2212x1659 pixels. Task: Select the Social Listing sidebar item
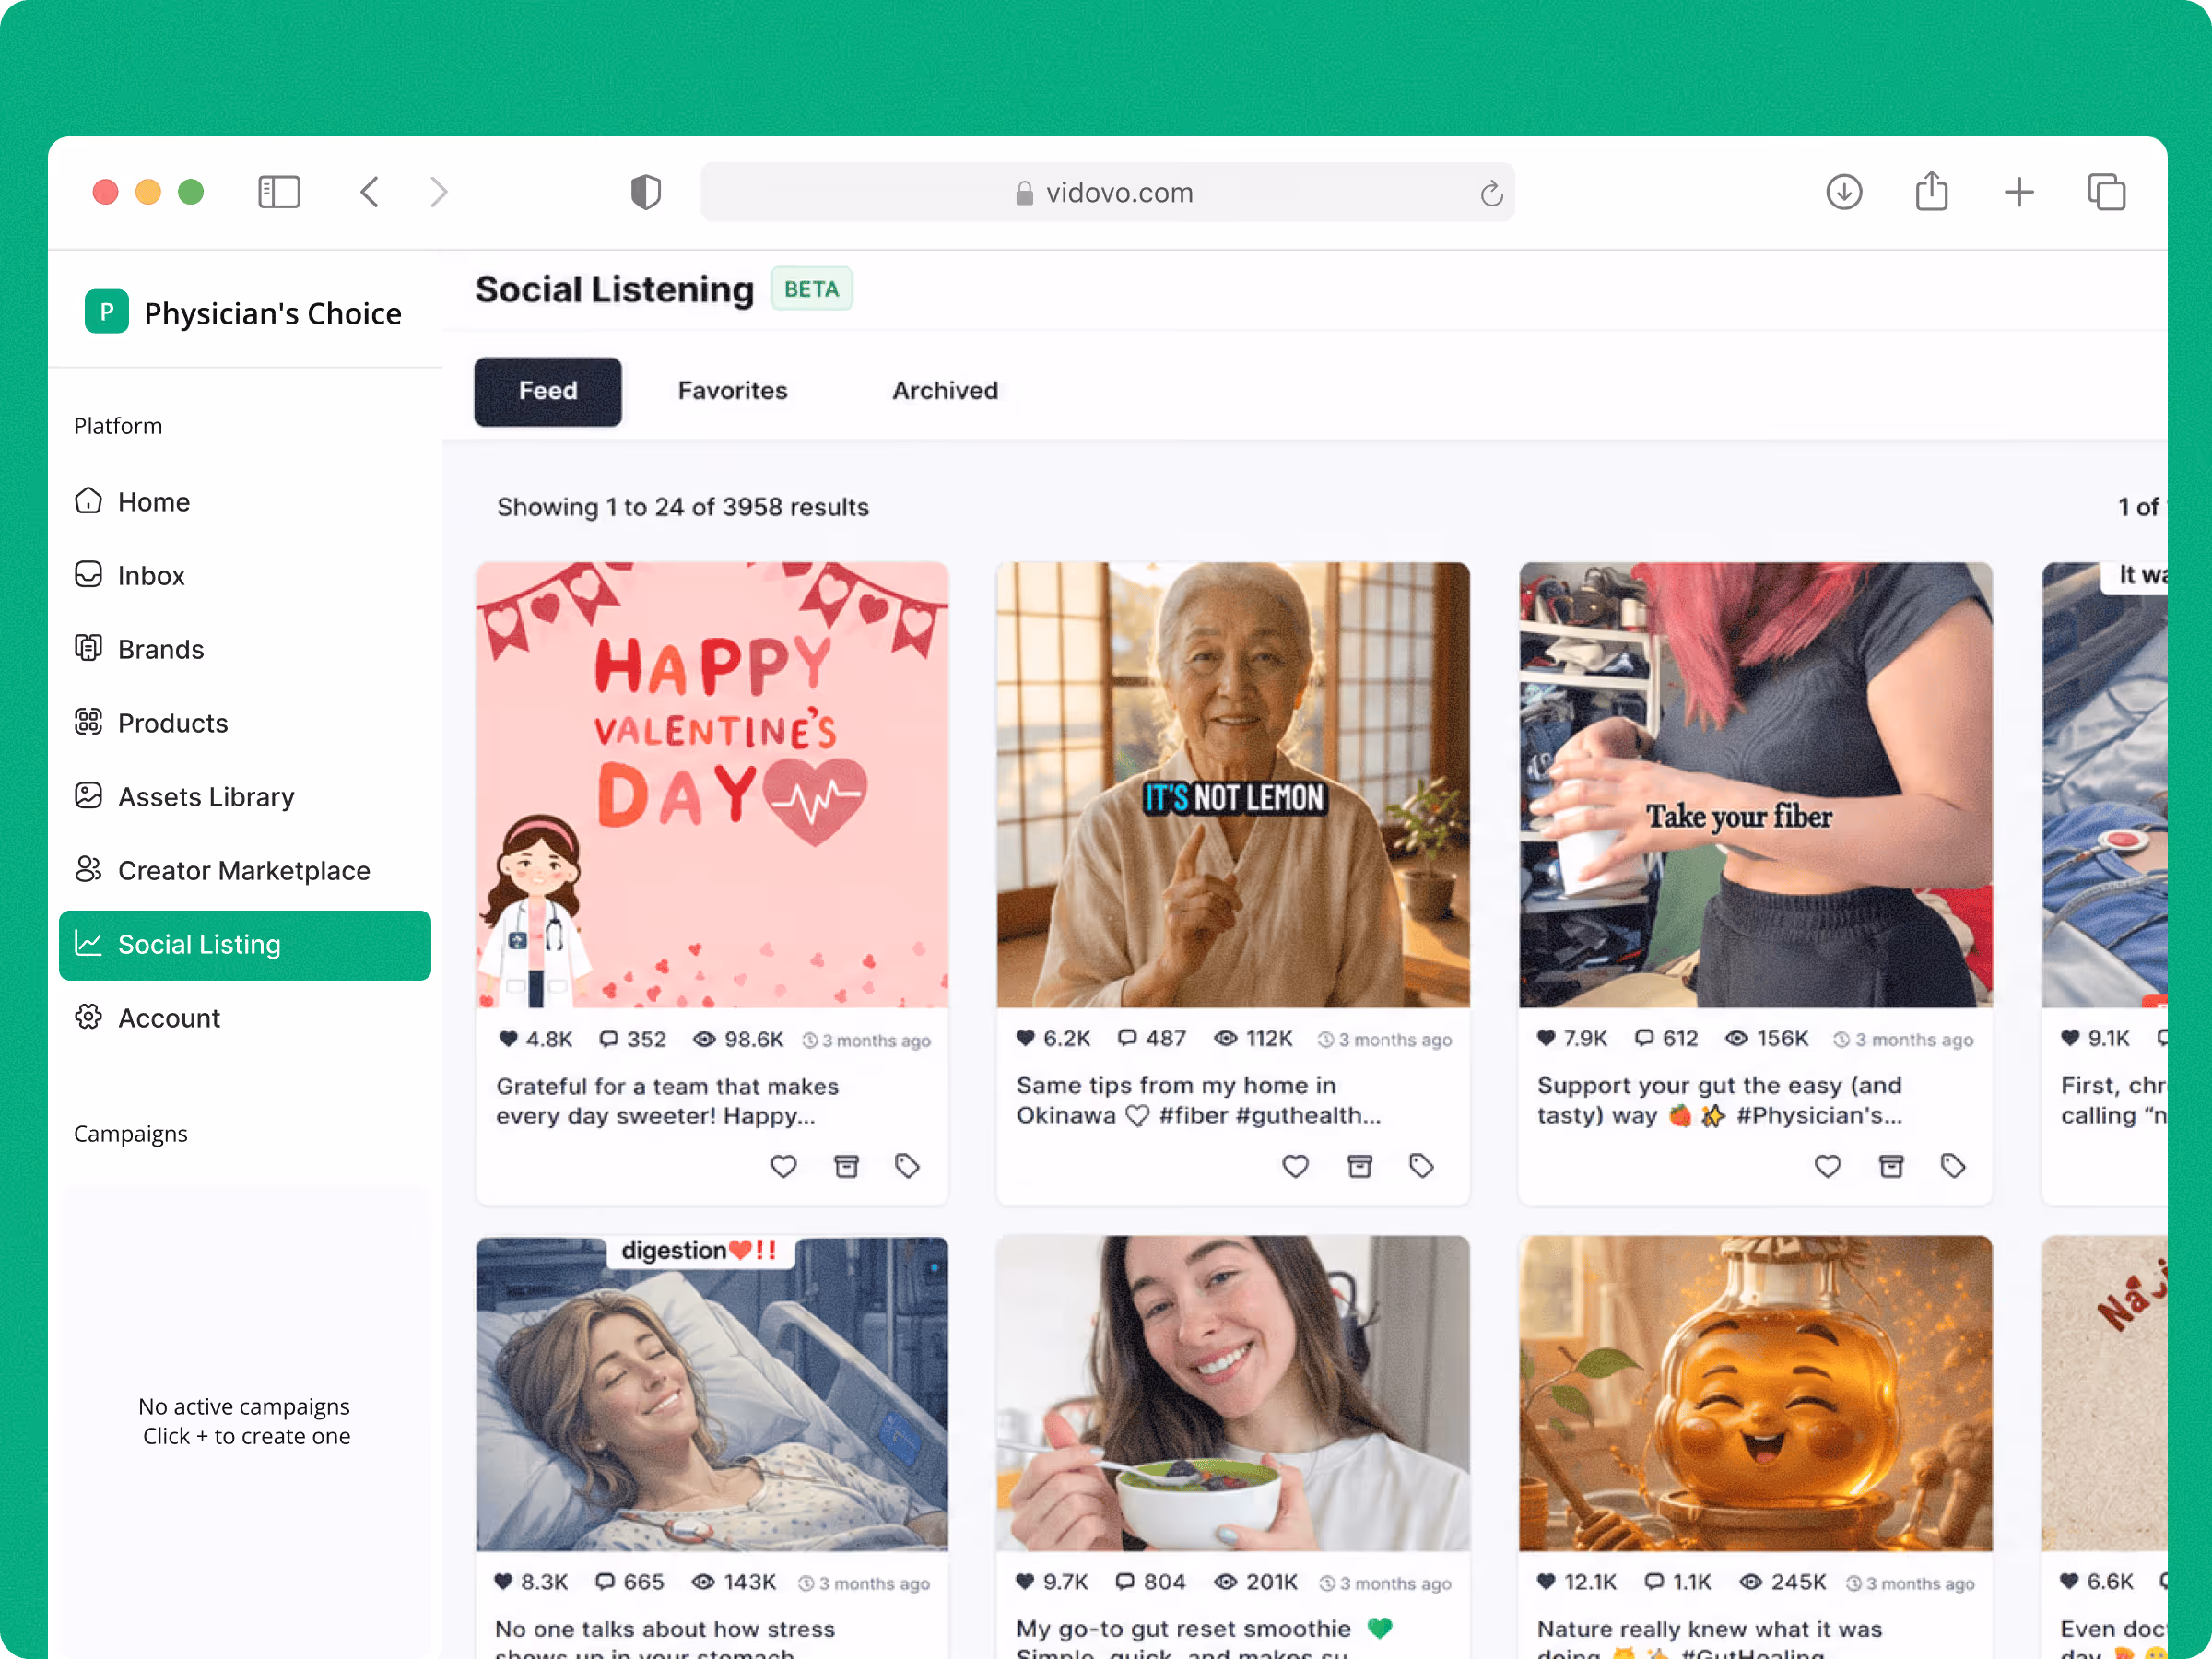(245, 945)
